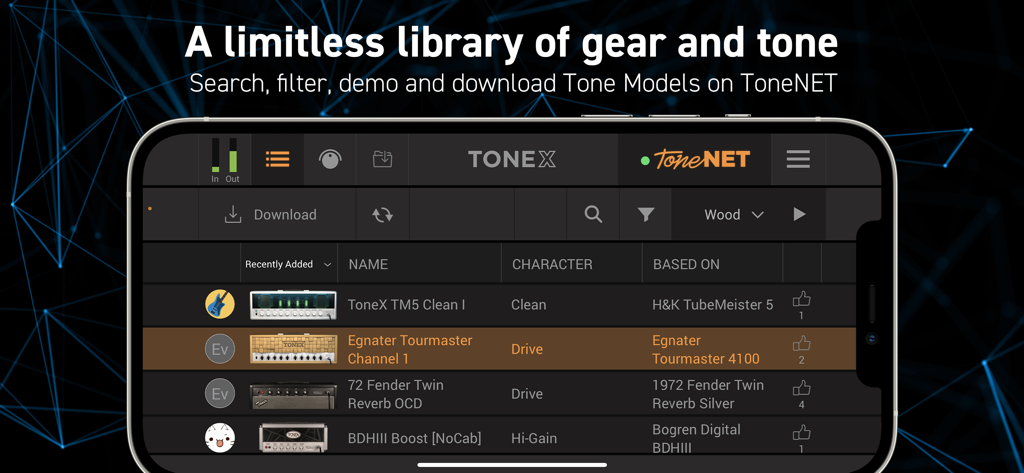The height and width of the screenshot is (473, 1024).
Task: Sort by BASED ON column header
Action: [x=686, y=265]
